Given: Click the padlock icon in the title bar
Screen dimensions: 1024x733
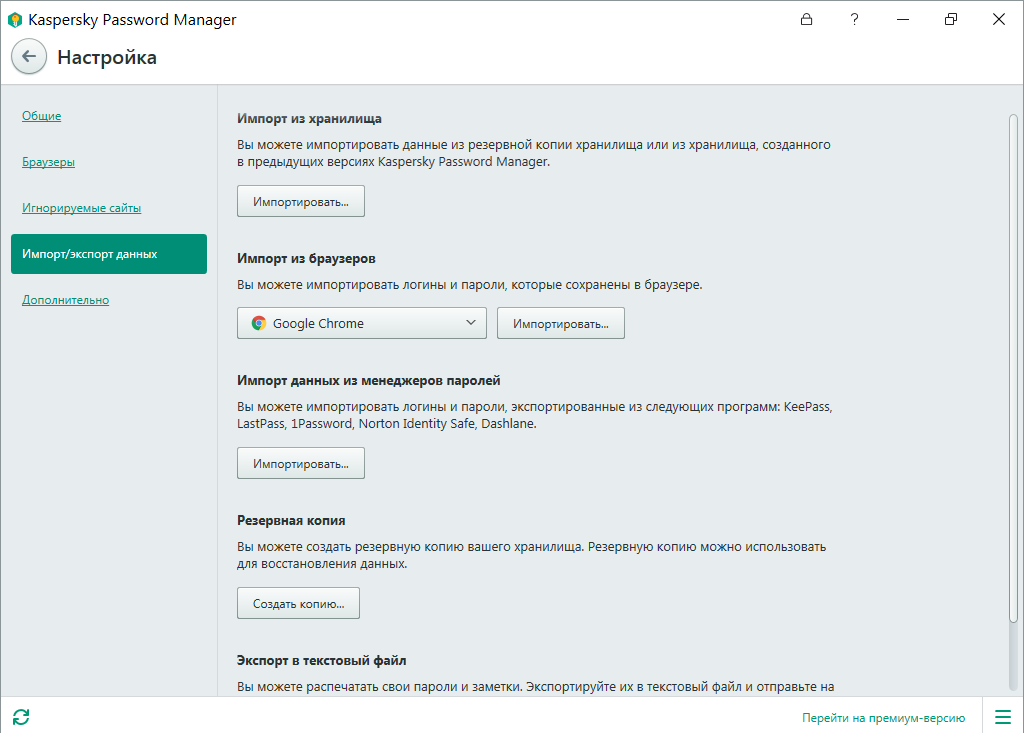Looking at the screenshot, I should point(806,19).
